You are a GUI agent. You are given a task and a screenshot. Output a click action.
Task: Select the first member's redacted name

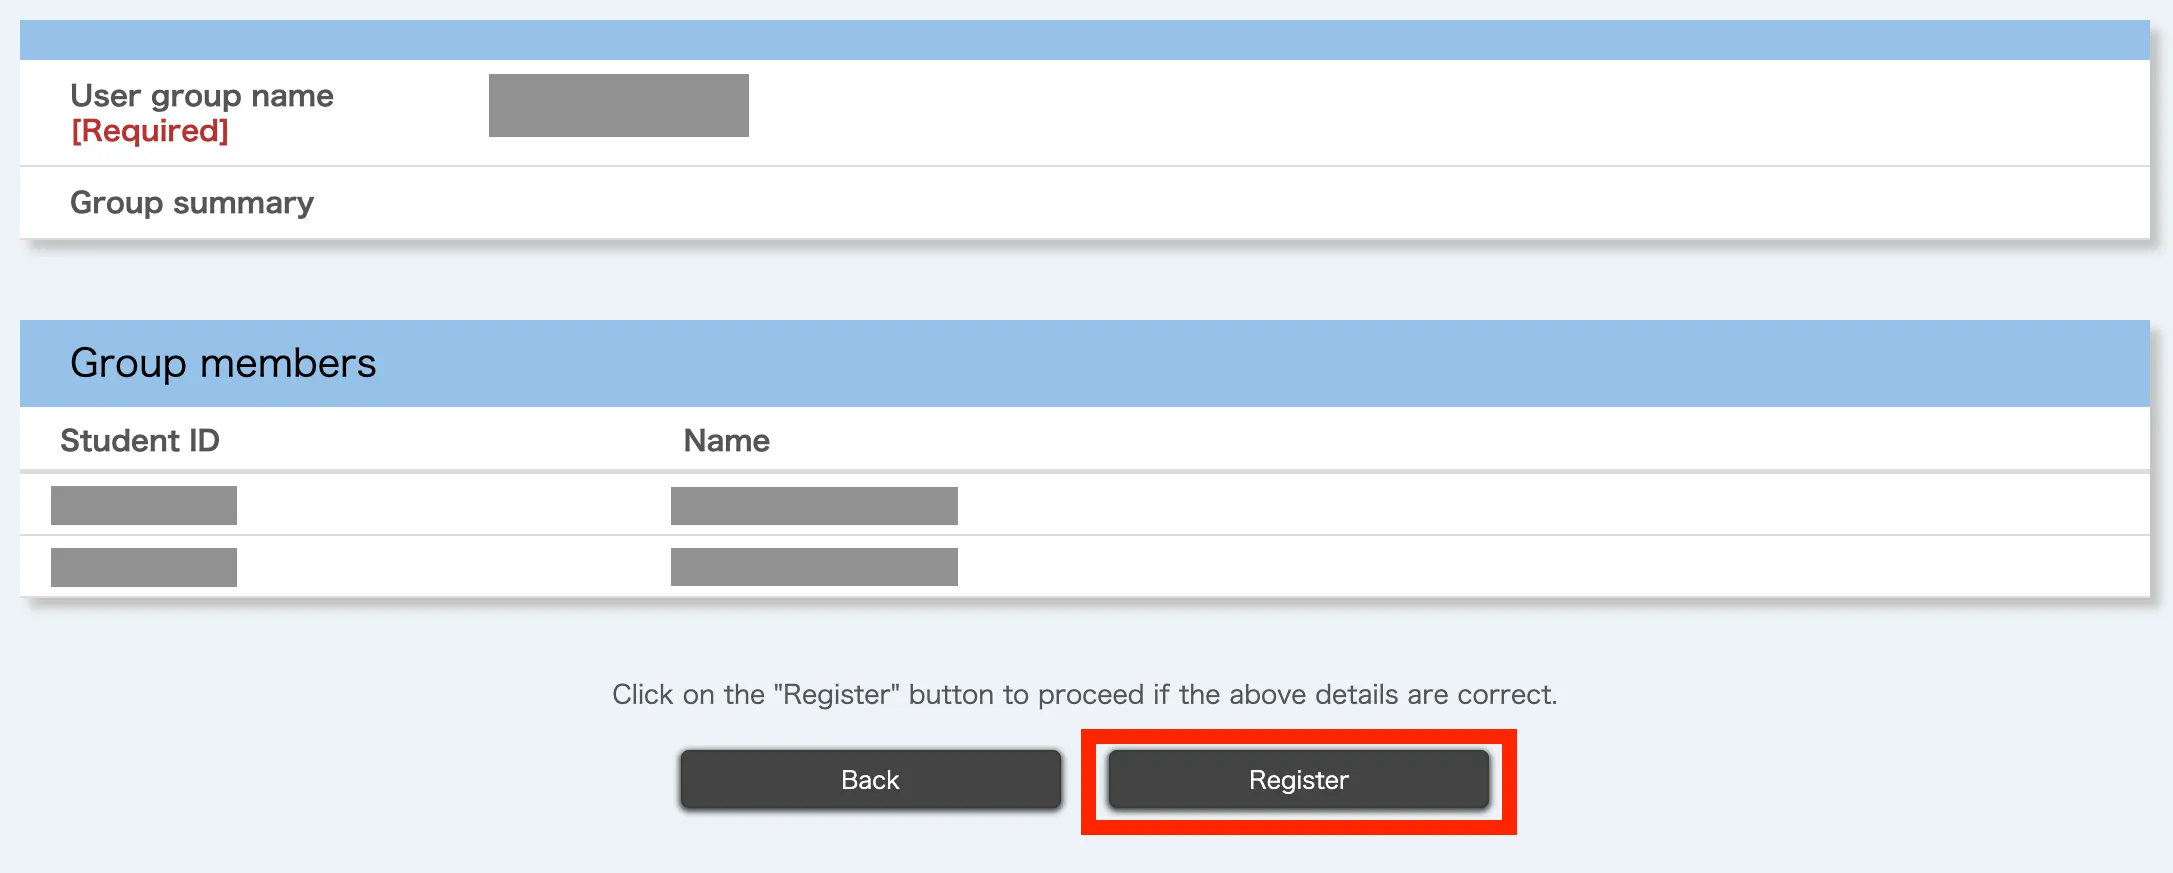[x=814, y=505]
